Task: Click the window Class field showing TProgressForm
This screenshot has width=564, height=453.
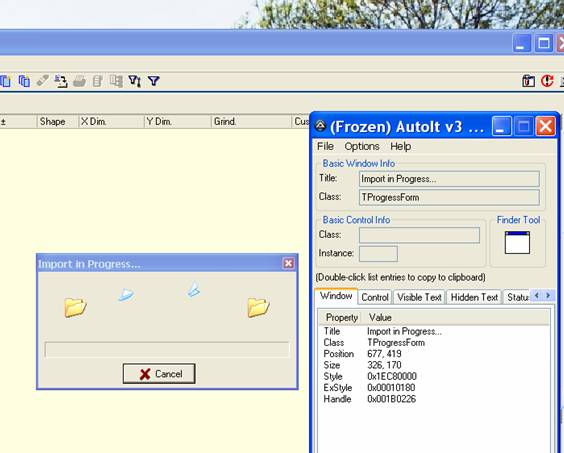Action: coord(449,198)
